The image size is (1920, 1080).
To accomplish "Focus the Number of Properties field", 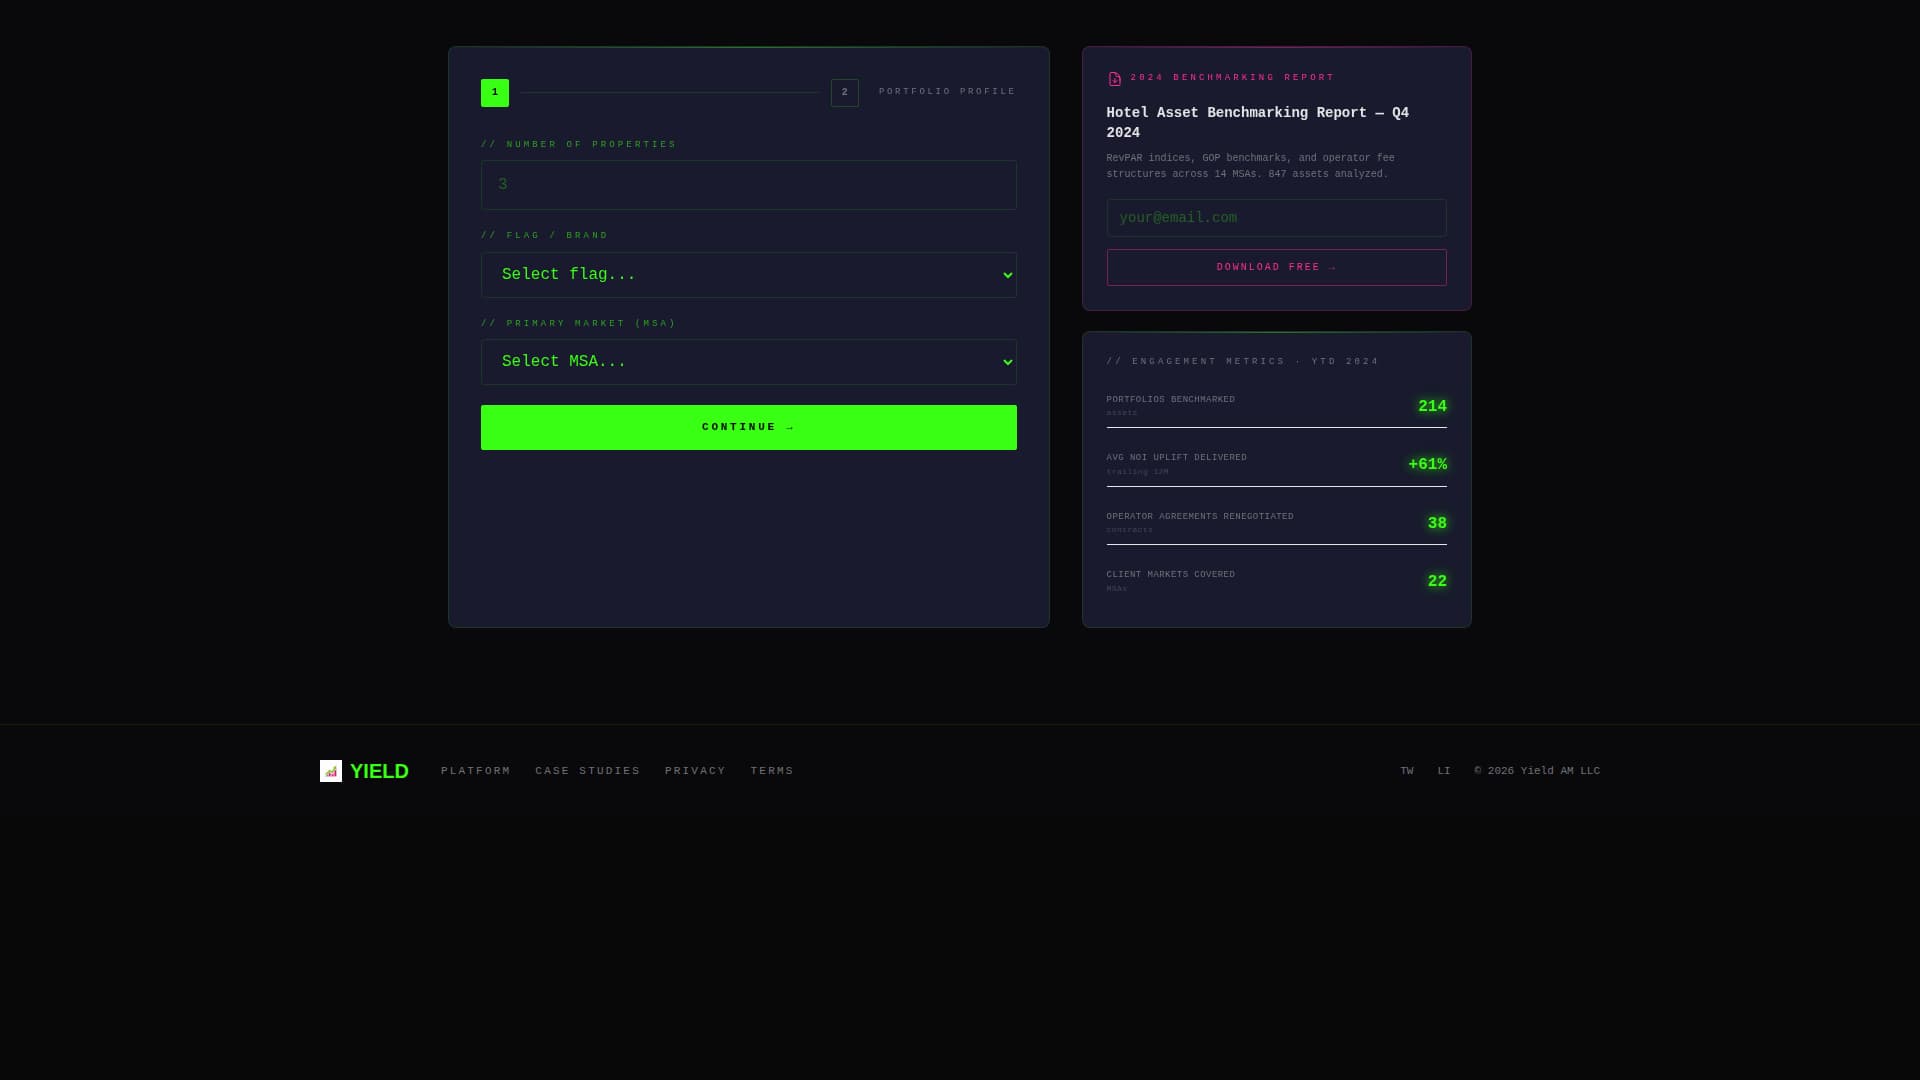I will coord(748,184).
